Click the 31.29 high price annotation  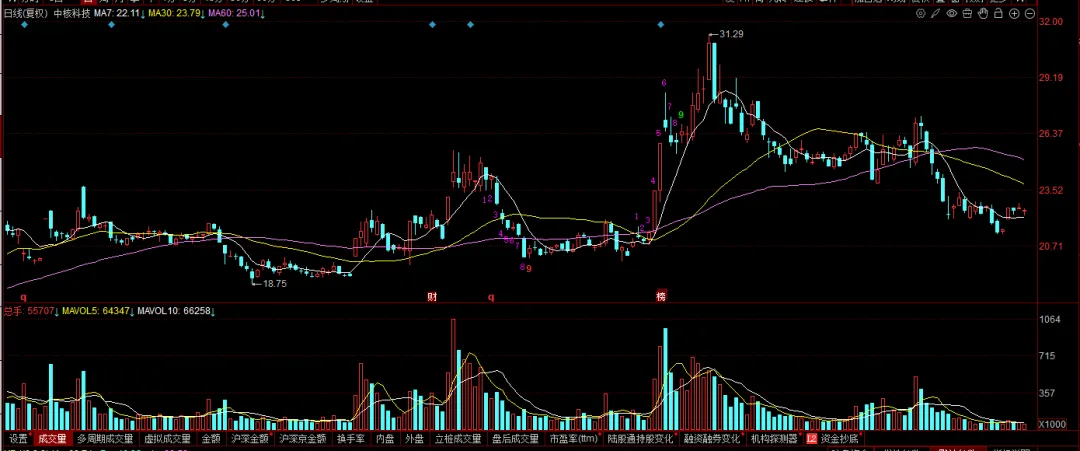tap(731, 34)
